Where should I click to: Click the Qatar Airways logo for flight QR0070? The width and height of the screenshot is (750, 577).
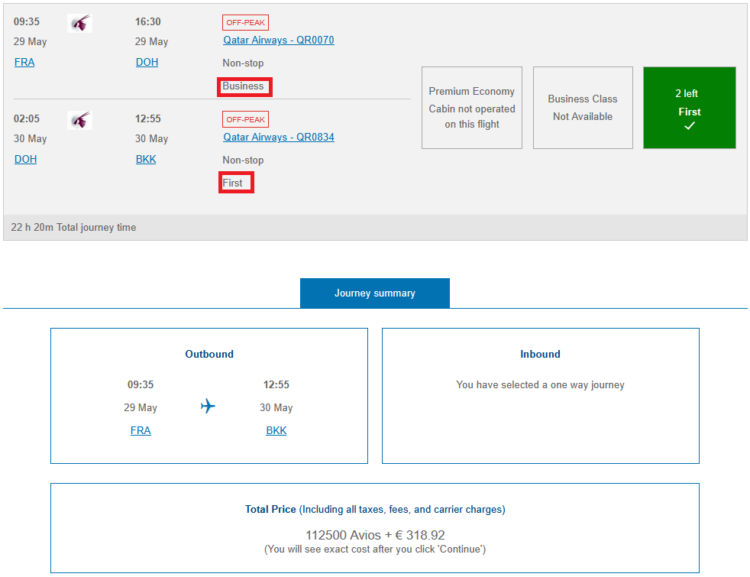(x=80, y=23)
